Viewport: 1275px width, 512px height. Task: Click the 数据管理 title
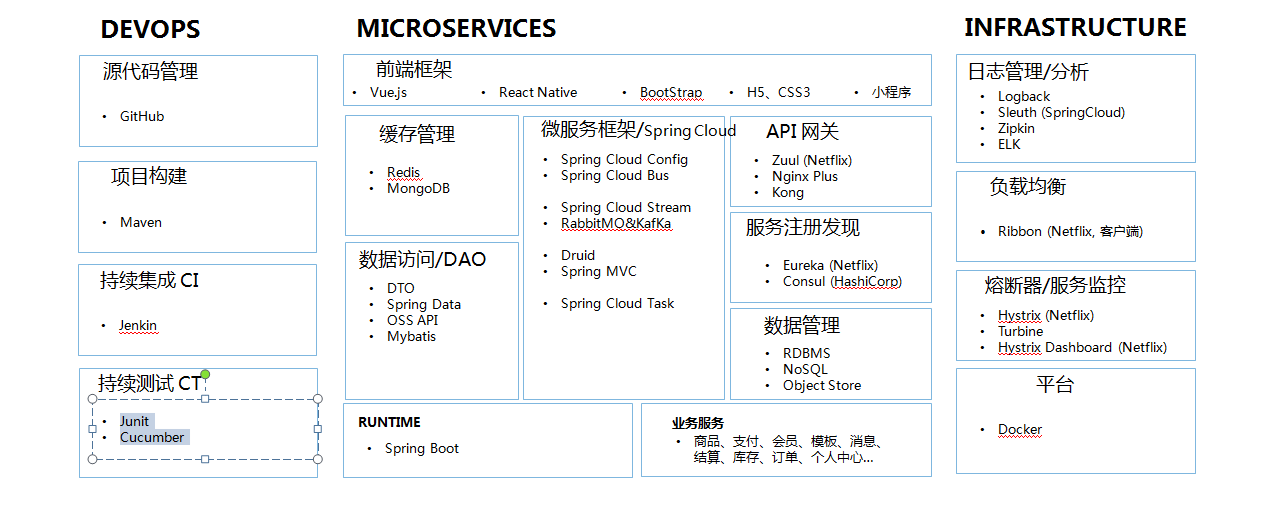802,325
